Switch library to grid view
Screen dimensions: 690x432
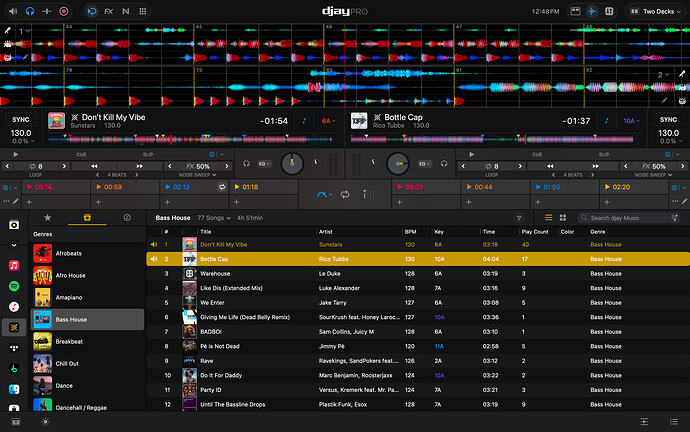562,218
